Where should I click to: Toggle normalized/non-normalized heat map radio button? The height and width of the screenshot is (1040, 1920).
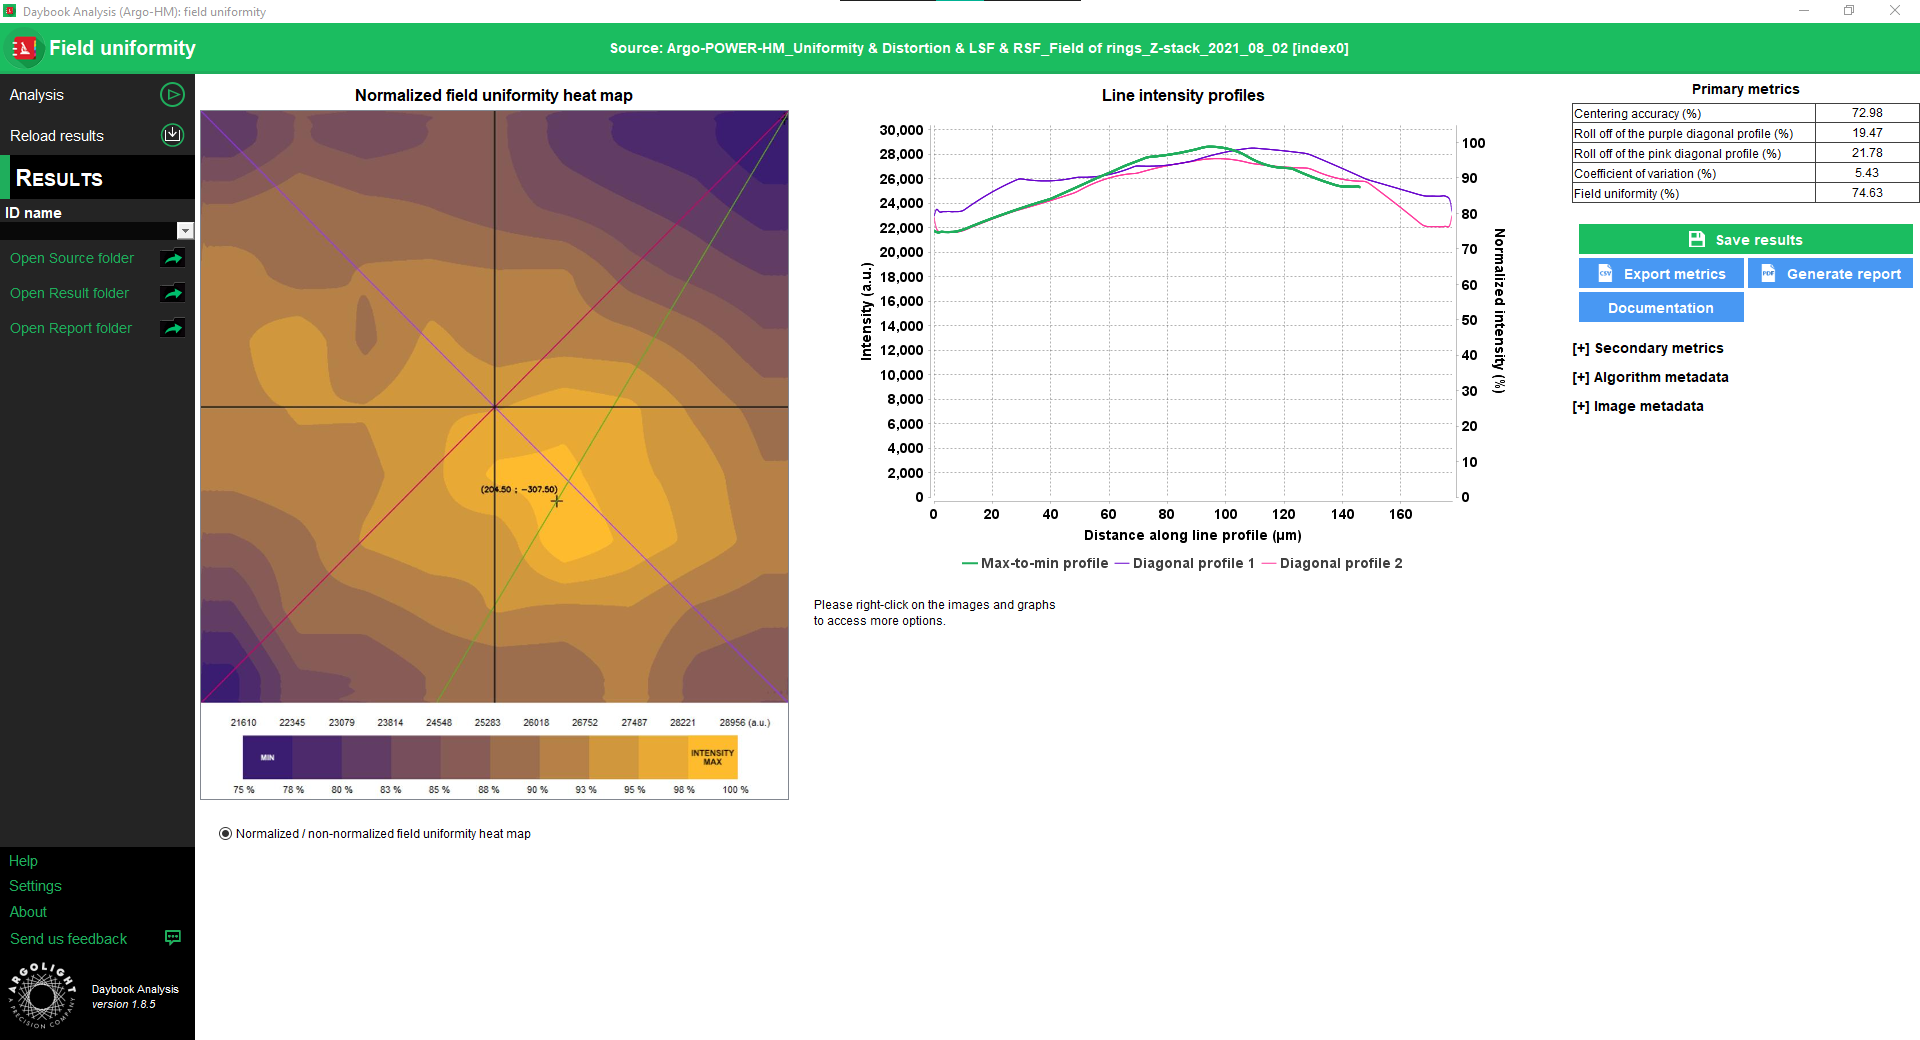click(225, 834)
